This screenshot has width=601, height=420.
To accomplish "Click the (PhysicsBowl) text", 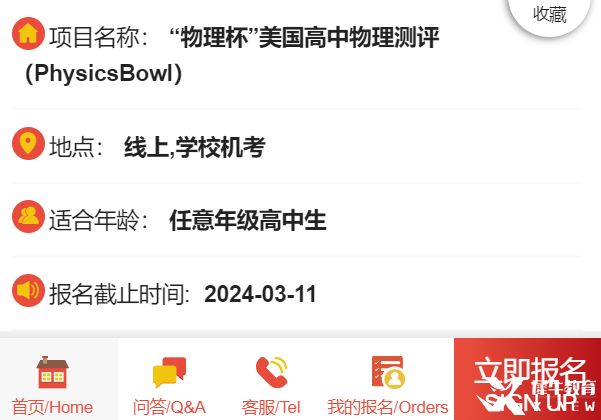I will pyautogui.click(x=103, y=73).
